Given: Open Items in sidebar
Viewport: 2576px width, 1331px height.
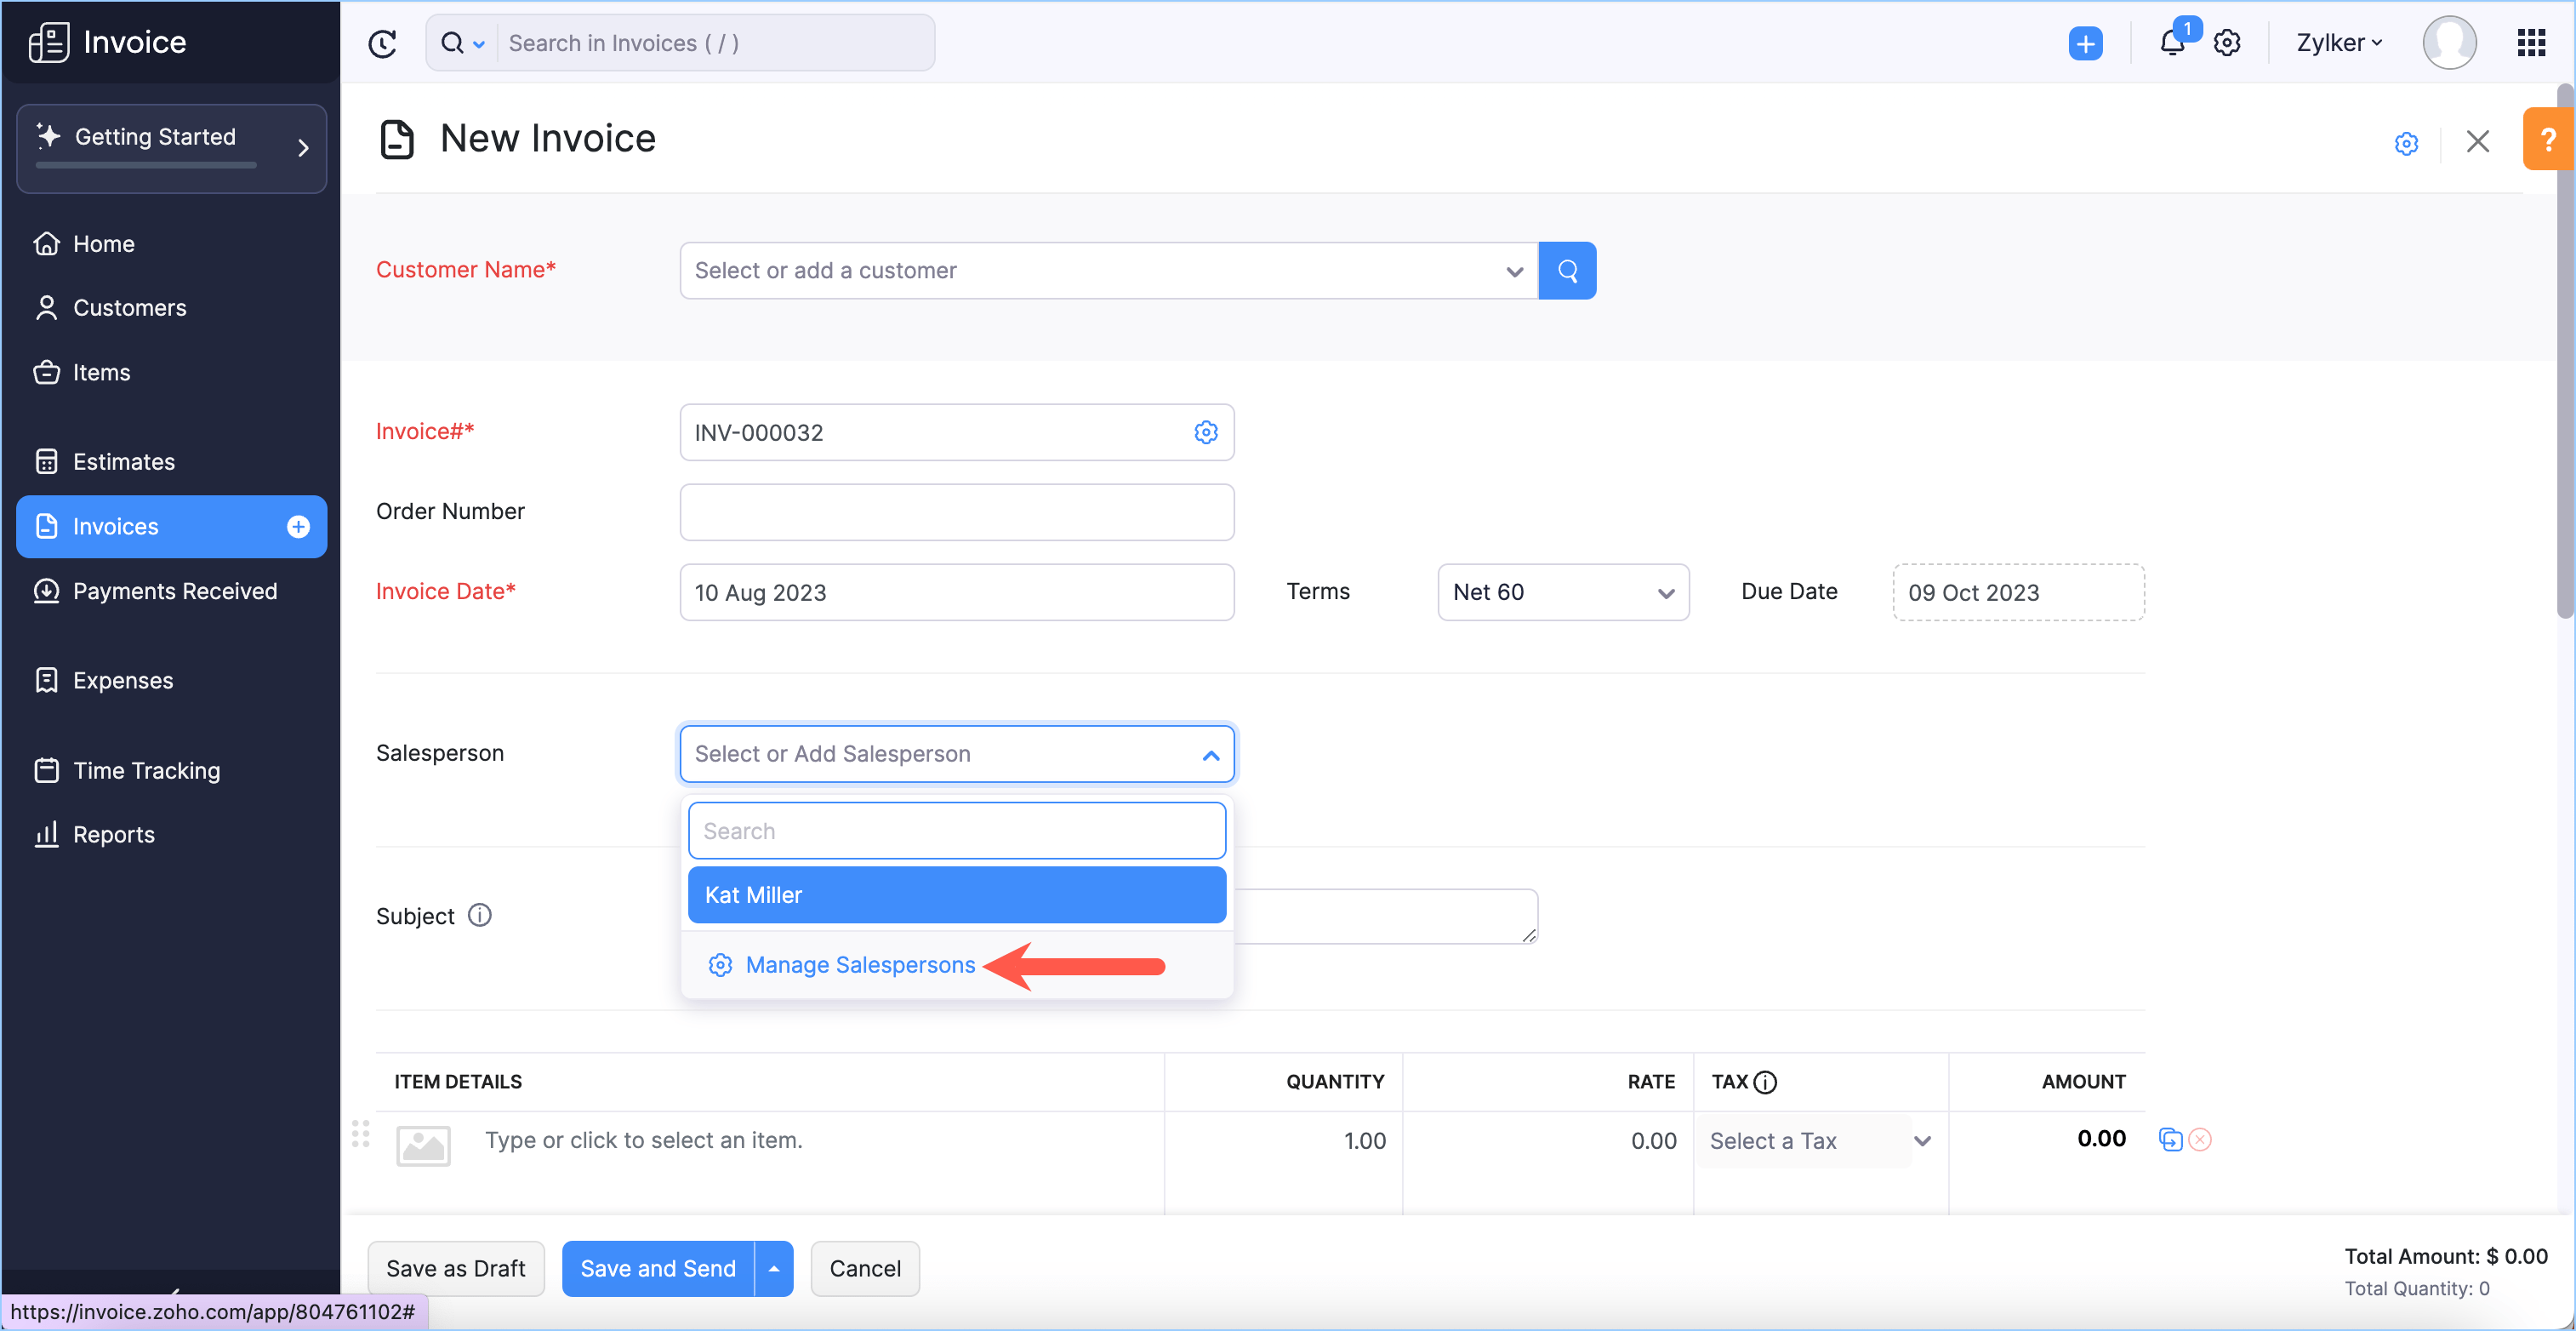Looking at the screenshot, I should pos(172,373).
